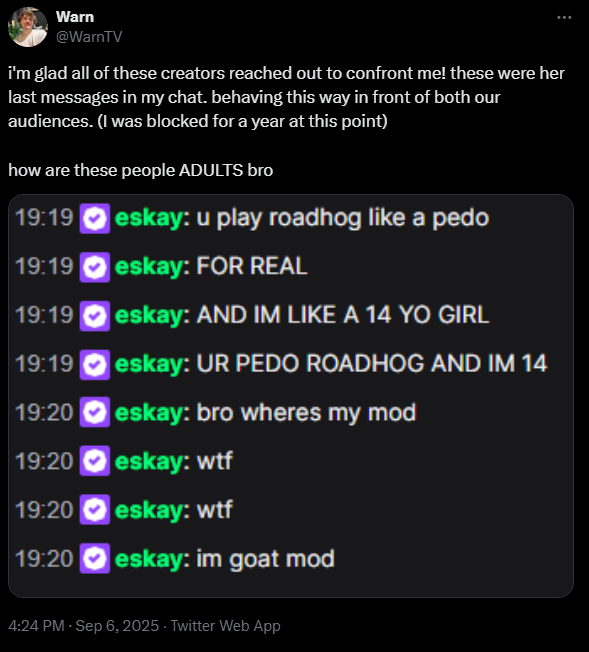The image size is (589, 652).
Task: Click verified badge beside 'UR PEDO ROADHOG' message
Action: [x=95, y=365]
